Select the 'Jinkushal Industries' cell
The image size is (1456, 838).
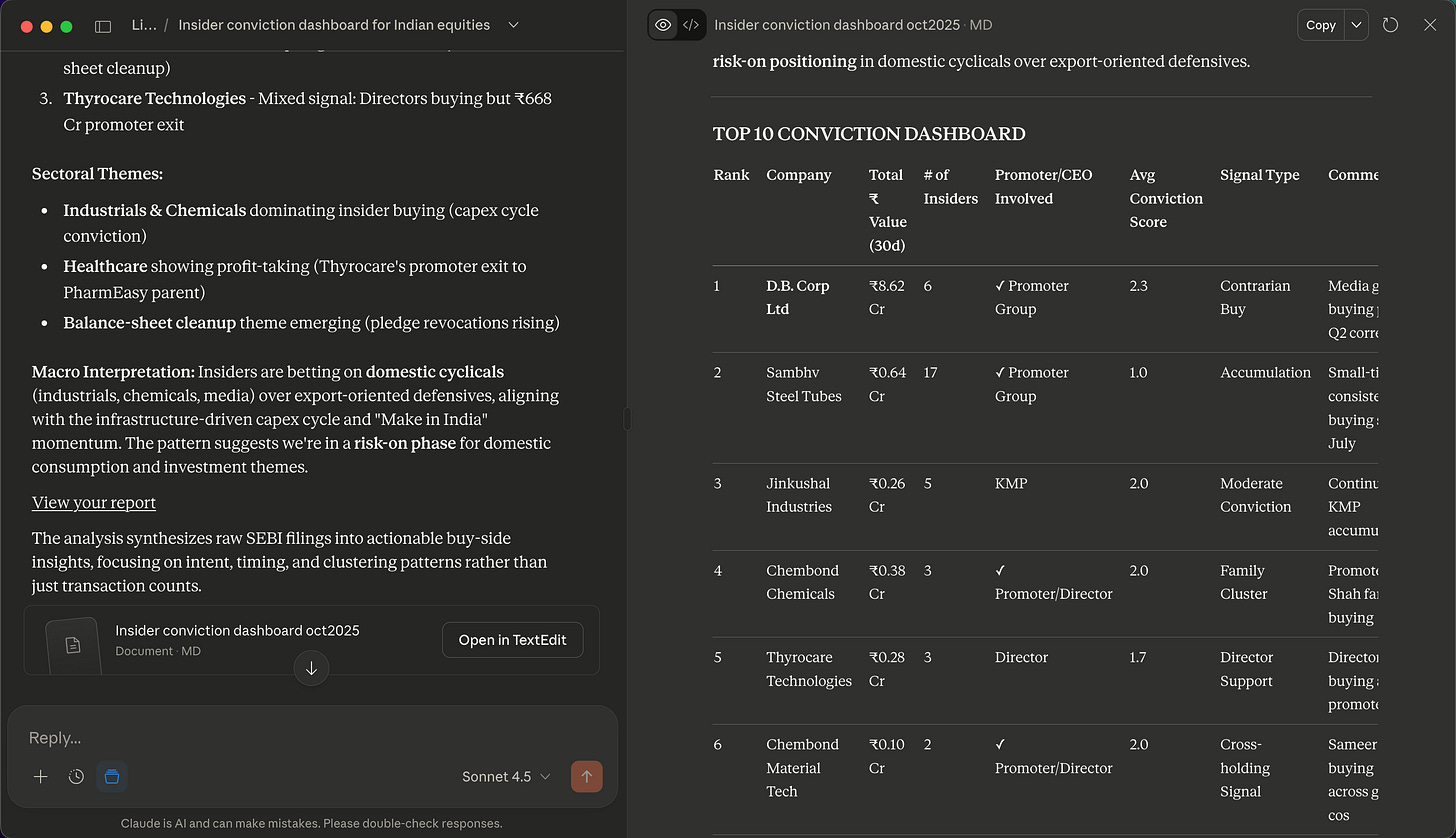pyautogui.click(x=799, y=495)
